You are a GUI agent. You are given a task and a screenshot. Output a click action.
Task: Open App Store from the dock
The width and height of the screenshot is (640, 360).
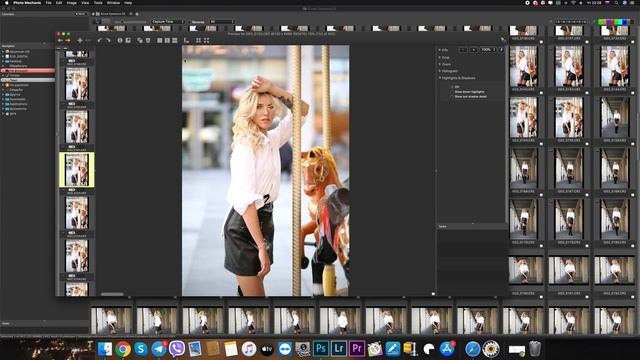tap(447, 349)
